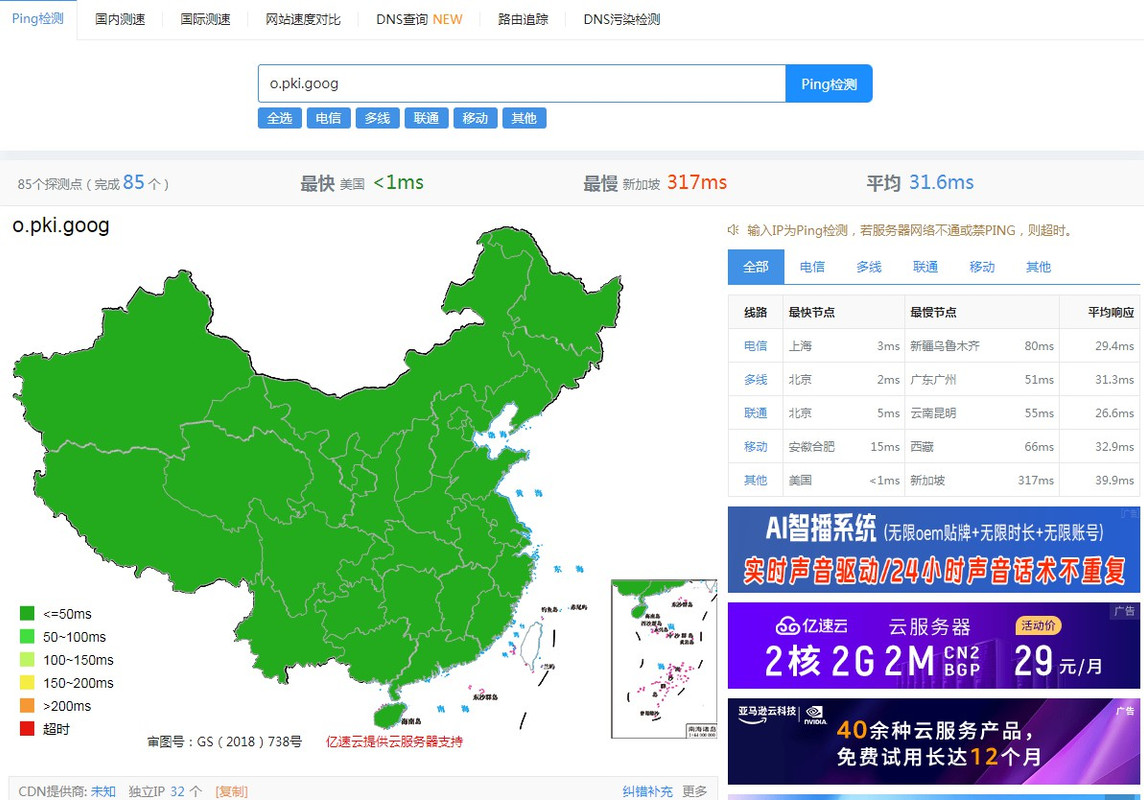Image resolution: width=1144 pixels, height=800 pixels.
Task: Open DNS查询 NEW tab
Action: pos(419,20)
